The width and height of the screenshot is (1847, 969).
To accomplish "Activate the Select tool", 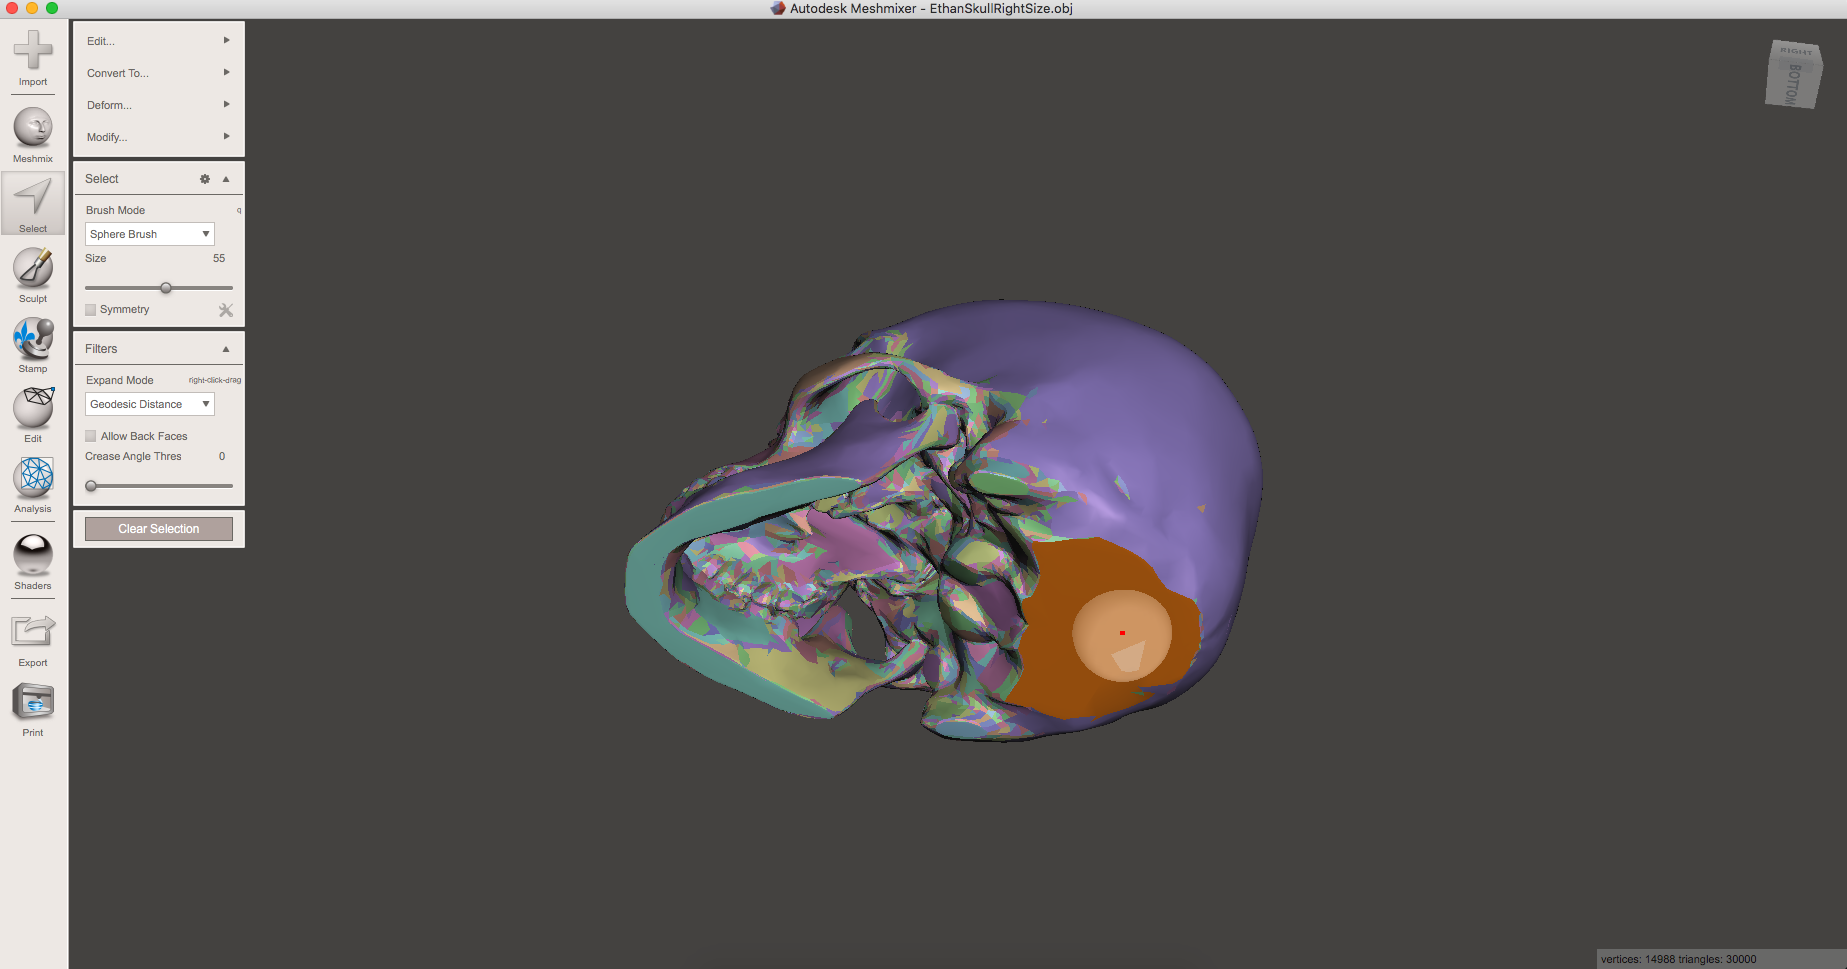I will coord(33,204).
